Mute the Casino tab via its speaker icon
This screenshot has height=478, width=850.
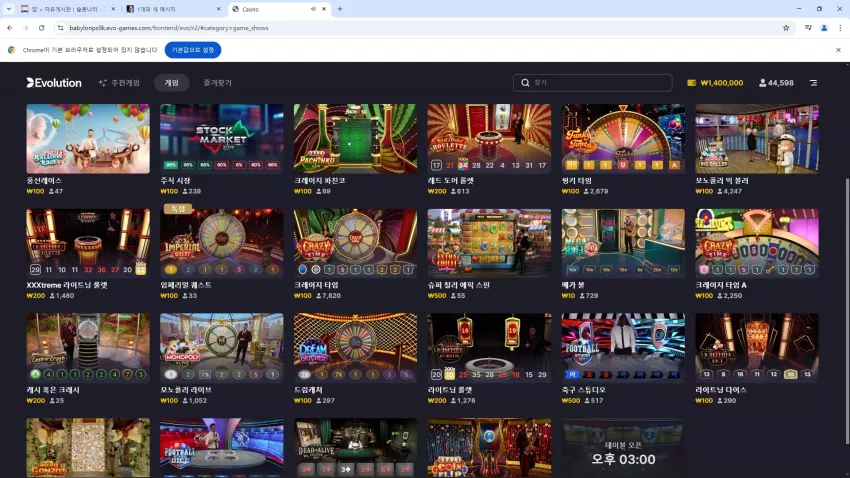click(313, 9)
